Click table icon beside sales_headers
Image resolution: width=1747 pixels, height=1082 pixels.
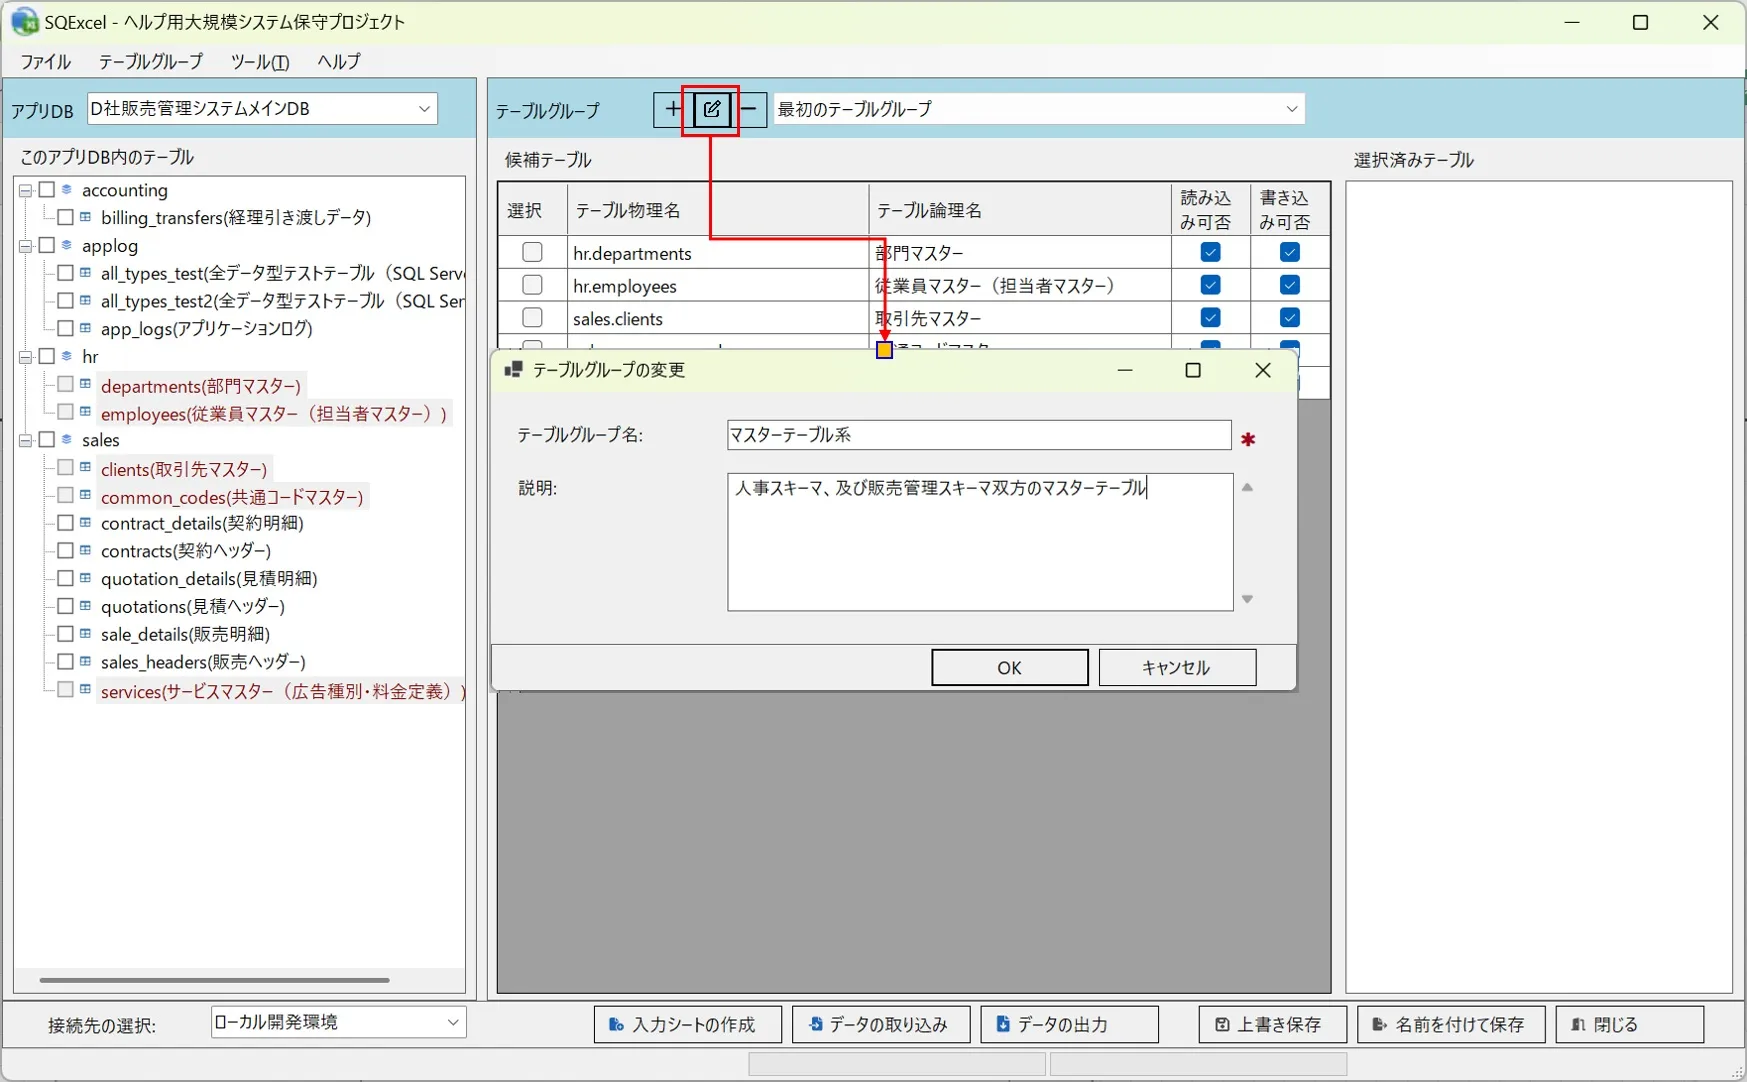tap(86, 661)
